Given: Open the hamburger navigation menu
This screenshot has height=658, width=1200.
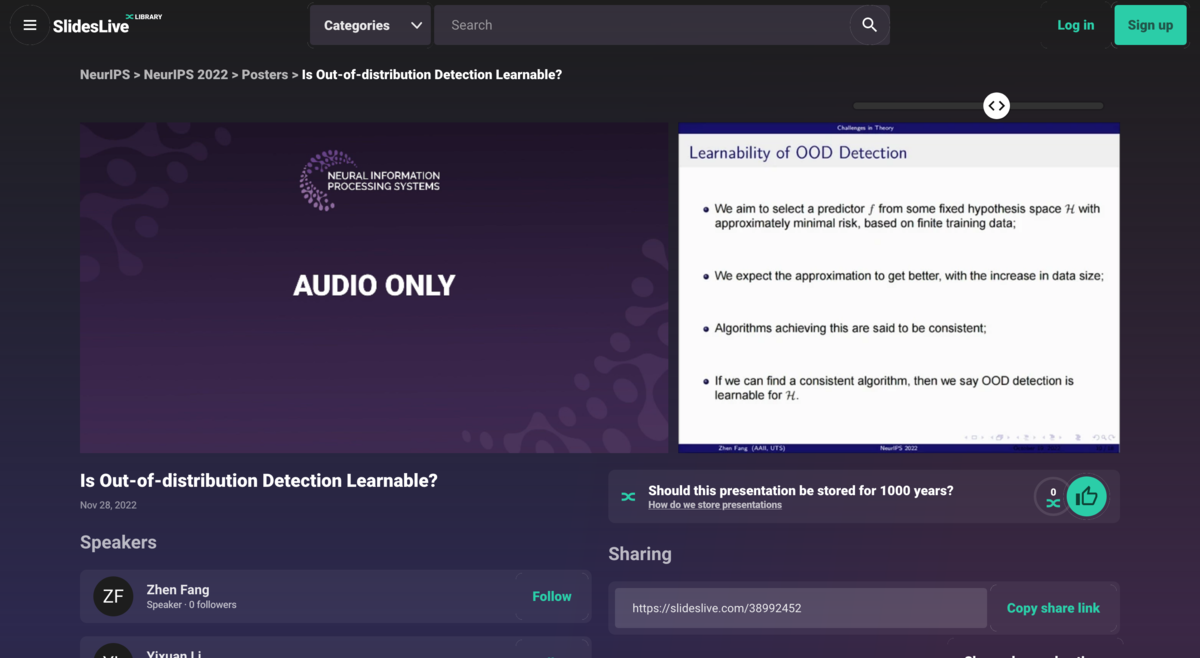Looking at the screenshot, I should tap(30, 25).
